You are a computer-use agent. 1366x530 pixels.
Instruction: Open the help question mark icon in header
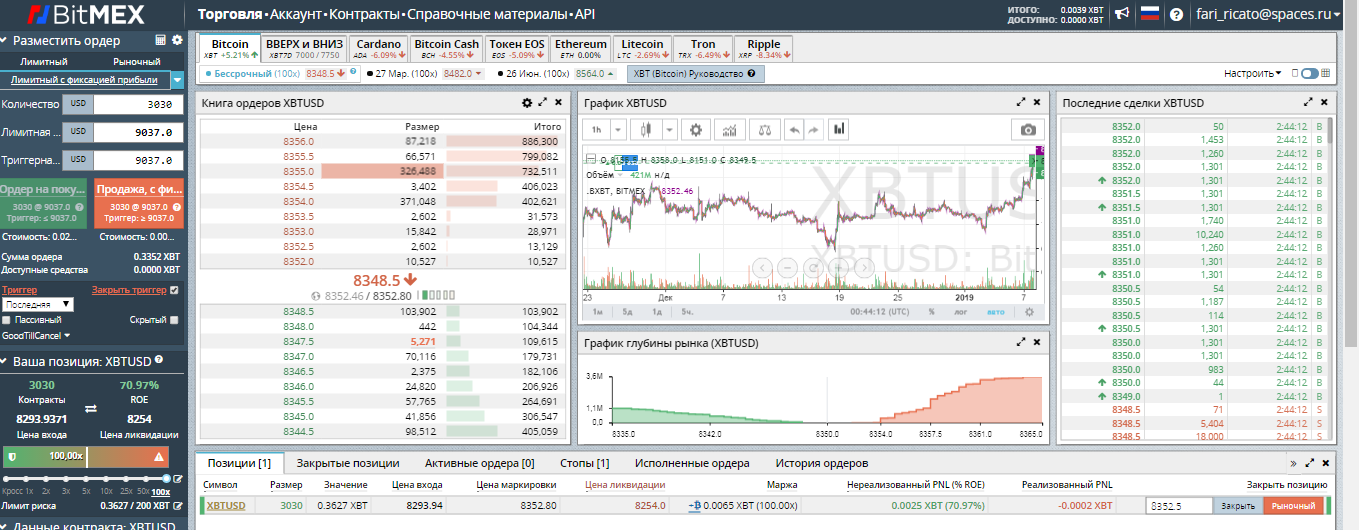coord(1176,14)
